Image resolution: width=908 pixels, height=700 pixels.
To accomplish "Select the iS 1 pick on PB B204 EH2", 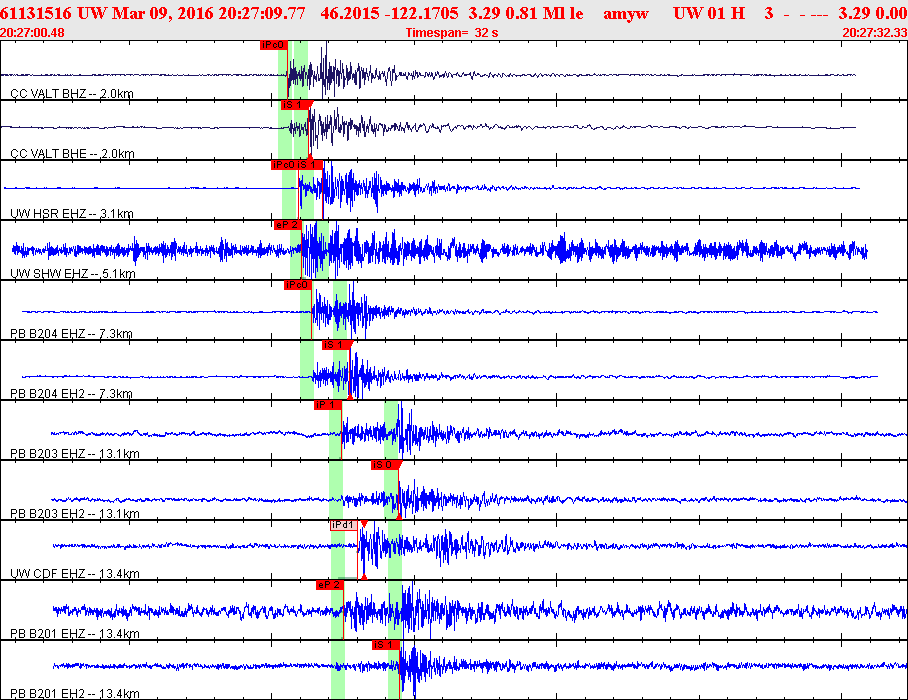I will click(x=335, y=344).
